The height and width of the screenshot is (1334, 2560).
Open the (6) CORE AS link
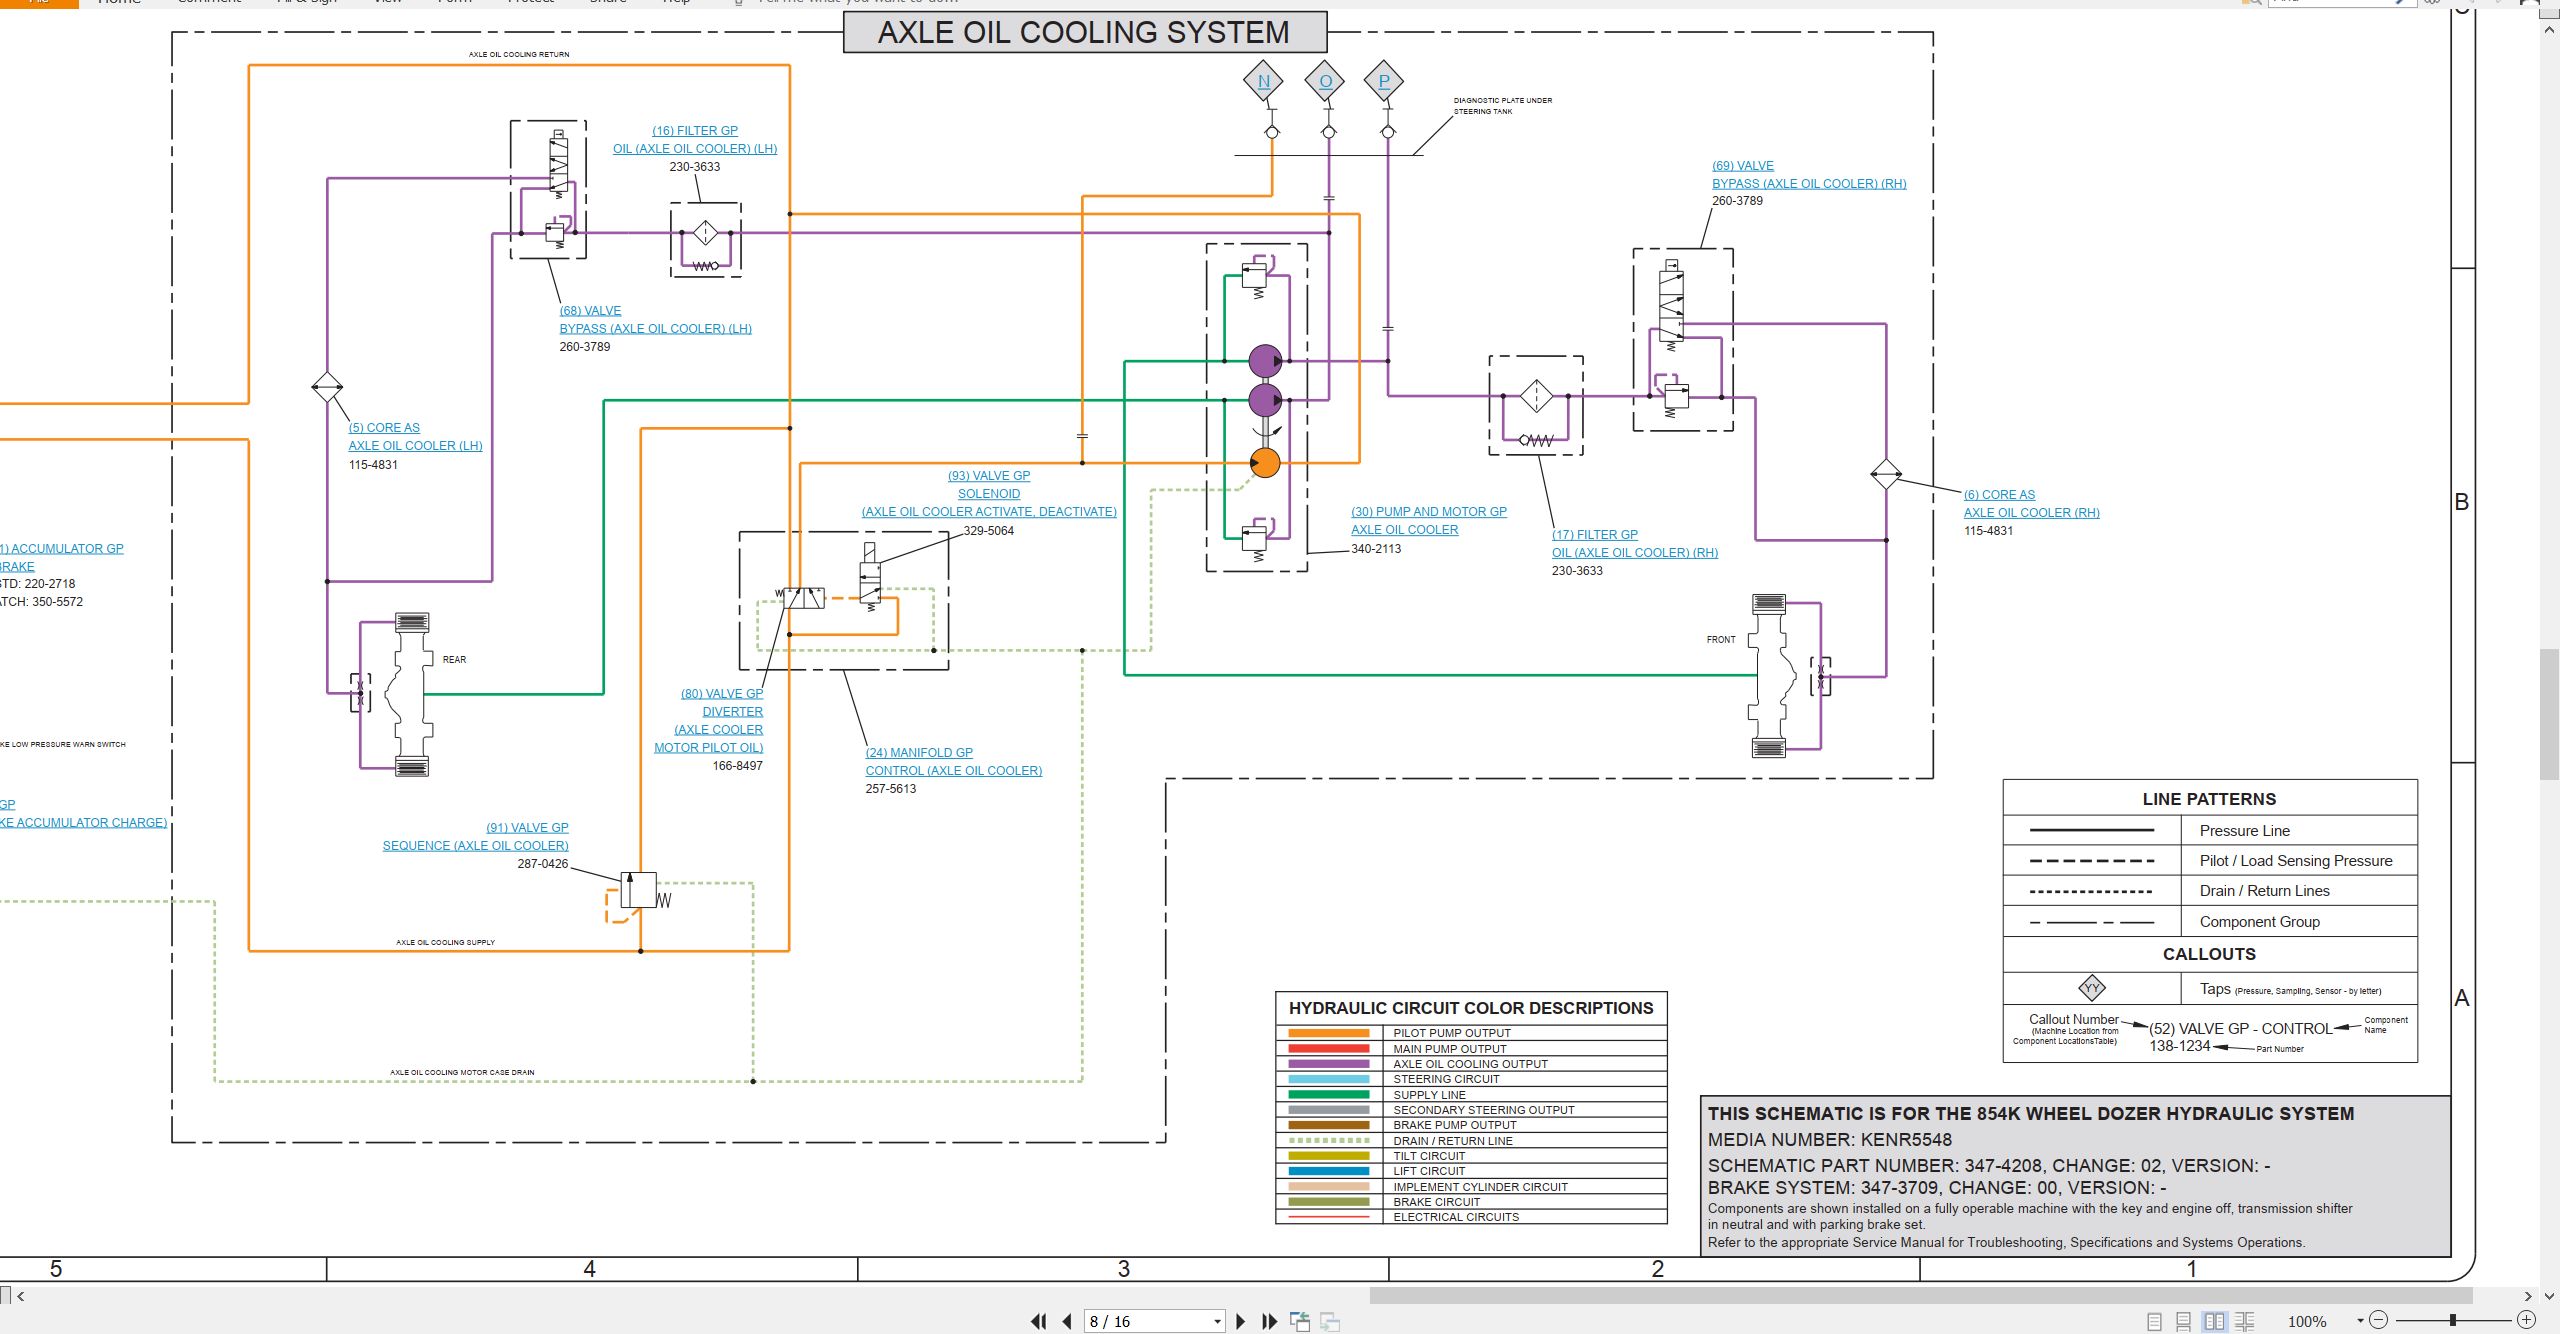(1999, 494)
